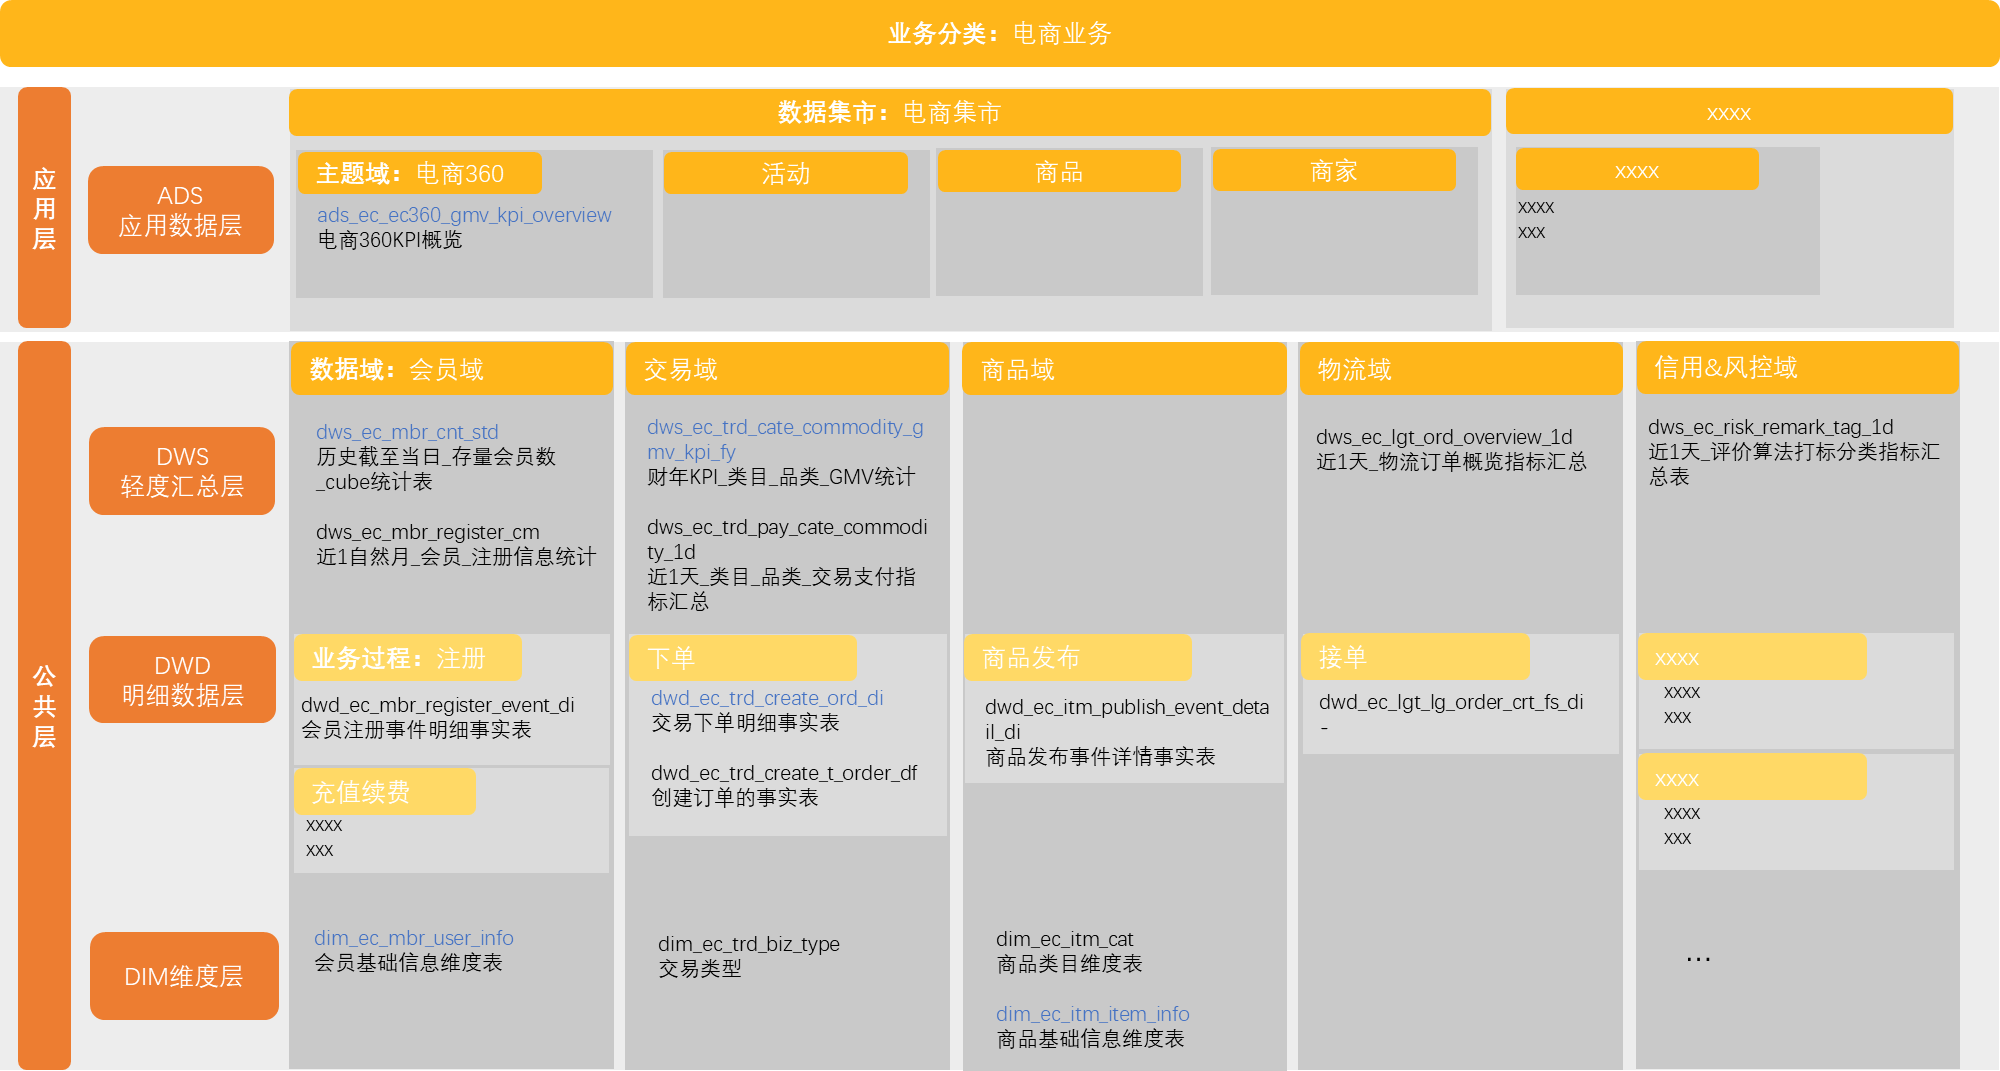Click the 电商360KPI概览 text
Screen dimensions: 2000x1071
[x=390, y=240]
